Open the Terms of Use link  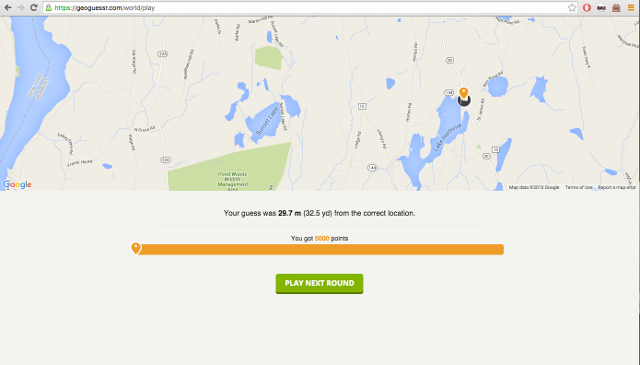click(578, 187)
